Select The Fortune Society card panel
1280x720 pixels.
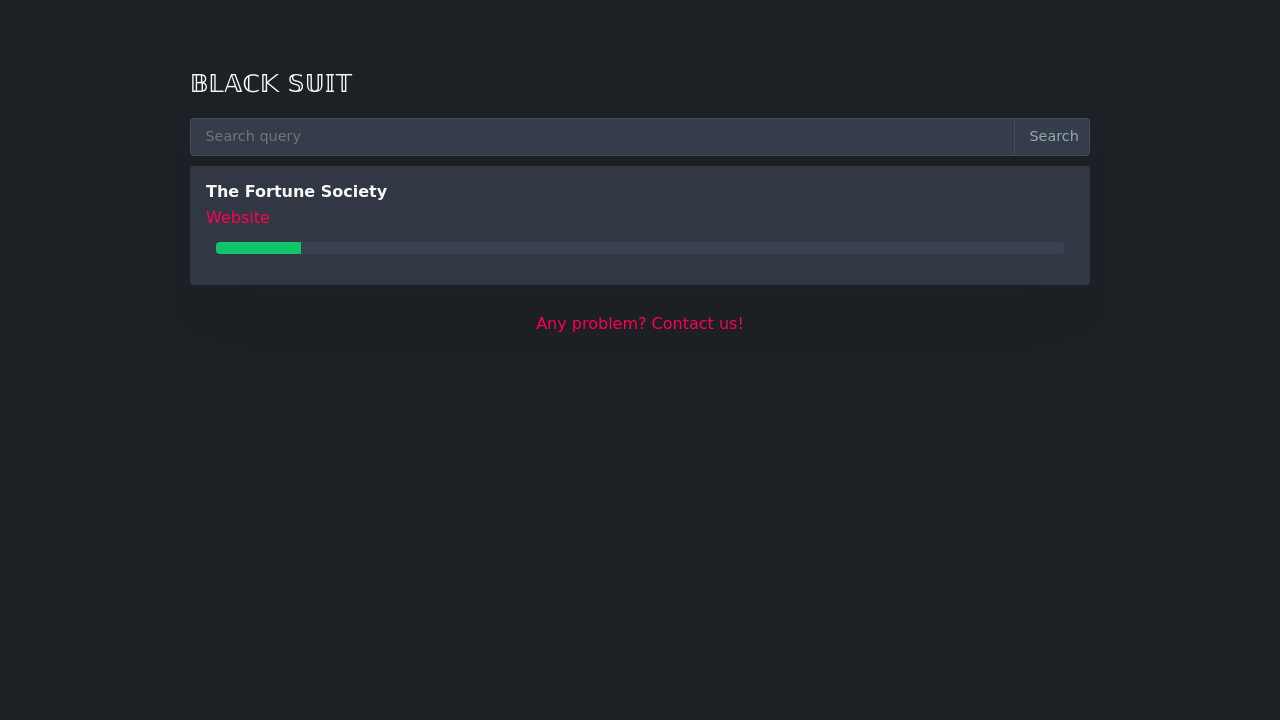(x=640, y=225)
